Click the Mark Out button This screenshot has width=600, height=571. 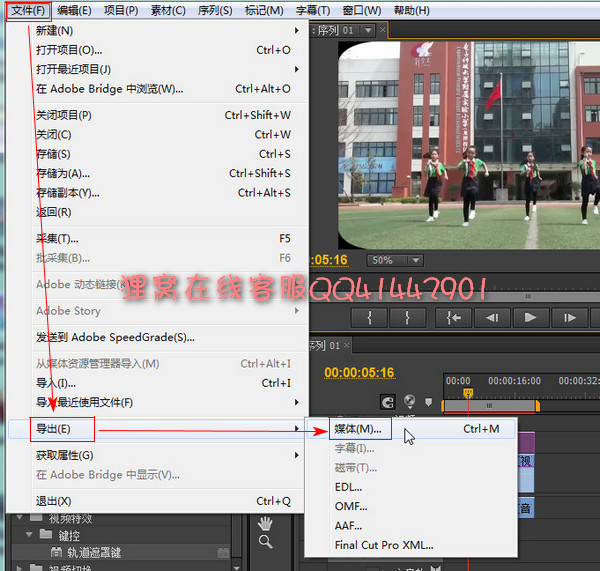(408, 318)
